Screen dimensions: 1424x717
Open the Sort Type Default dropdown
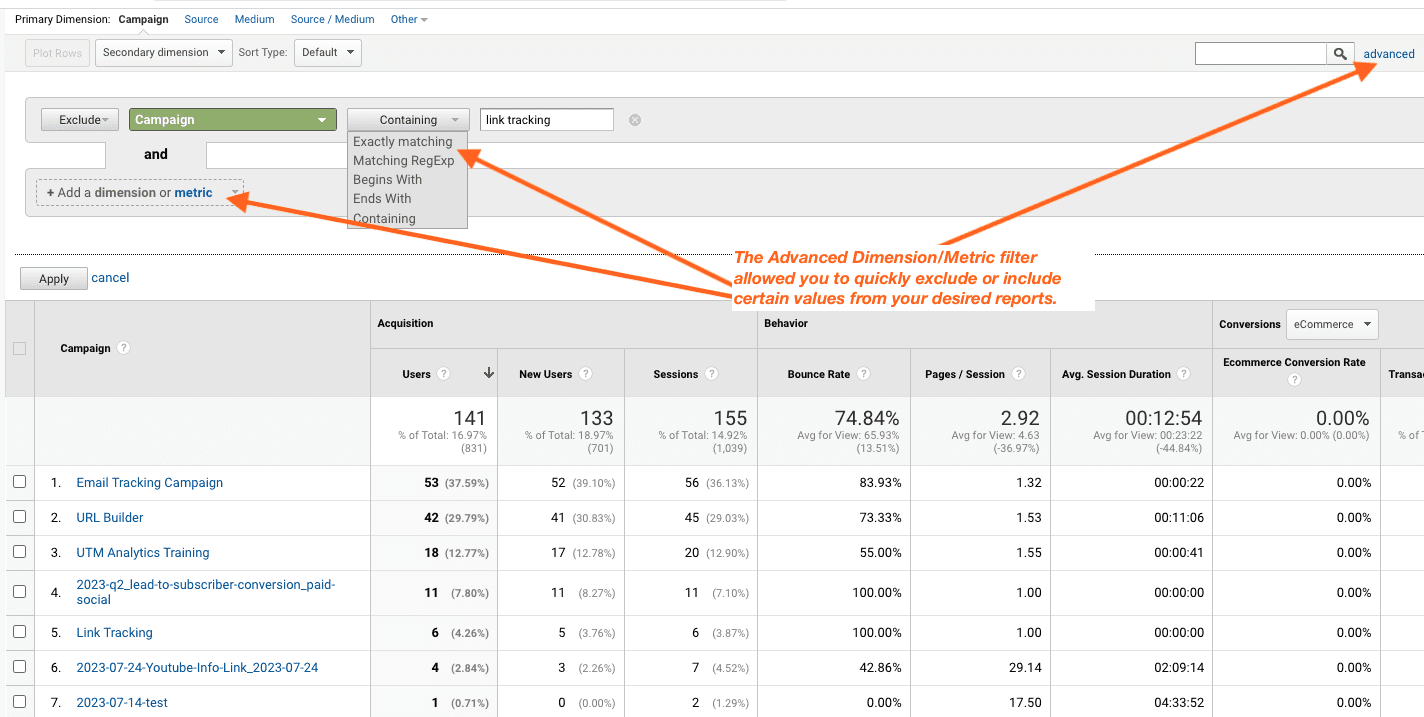[x=327, y=52]
